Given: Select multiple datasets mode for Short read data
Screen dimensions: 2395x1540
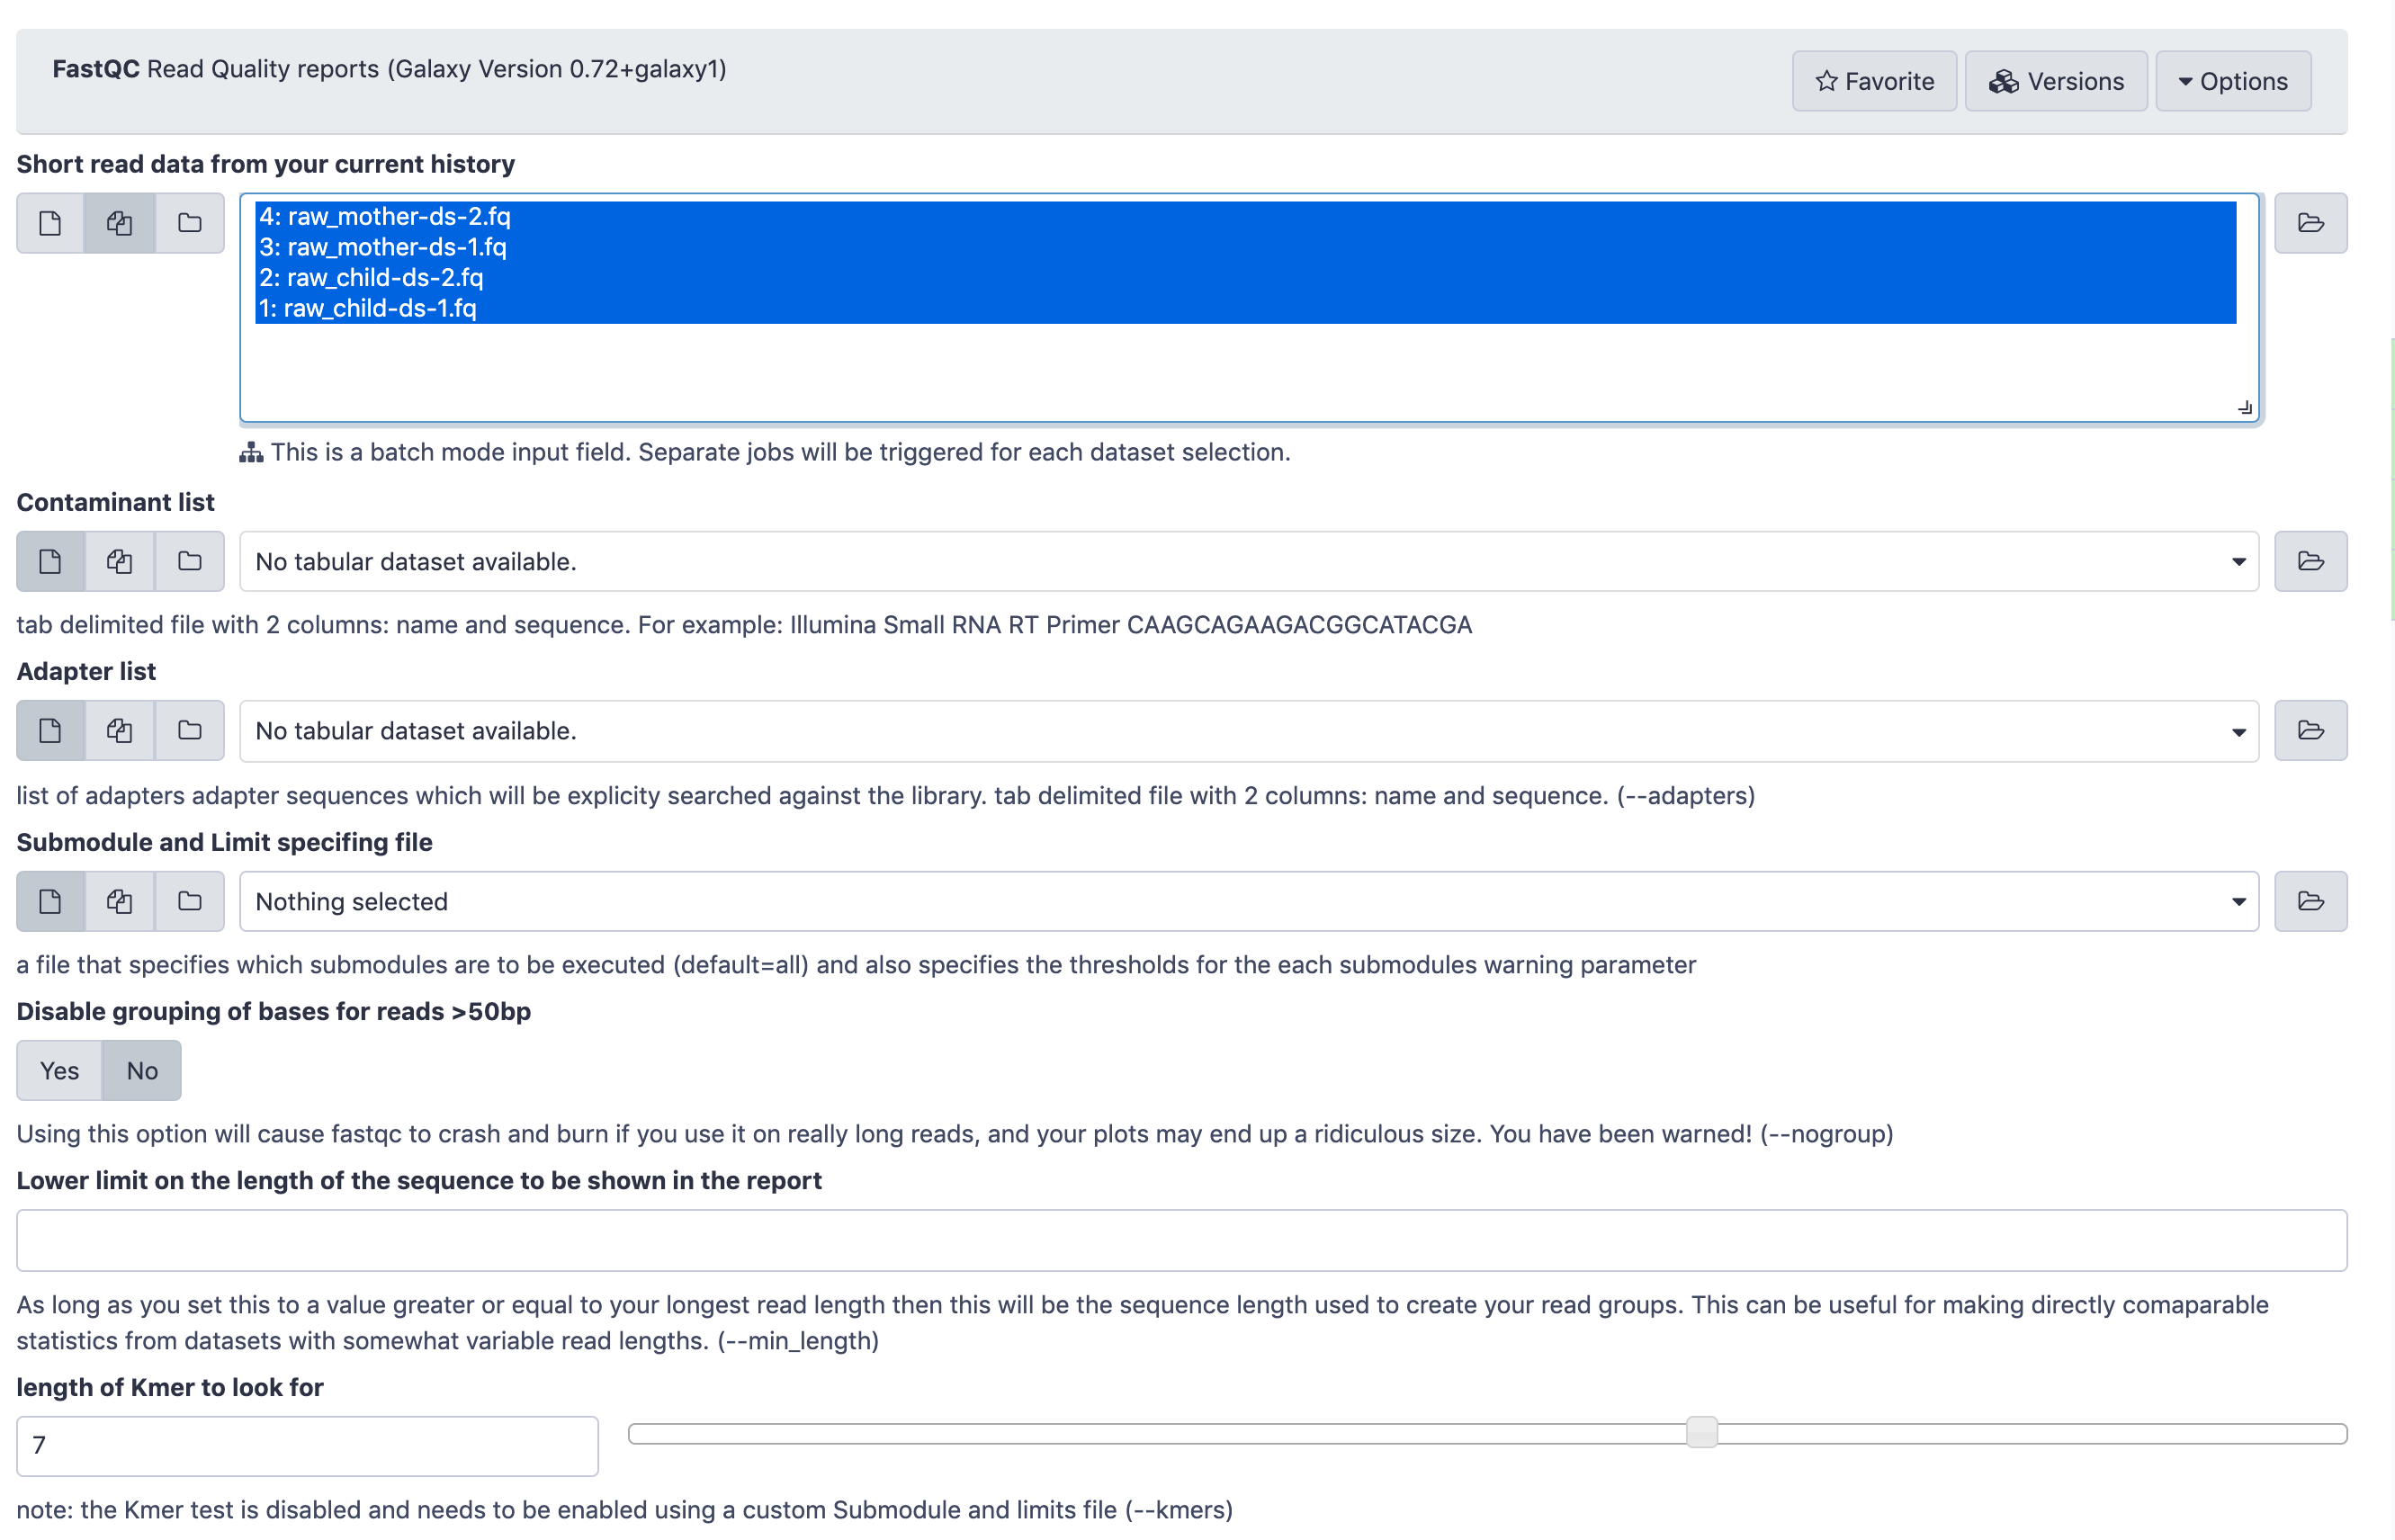Looking at the screenshot, I should [x=120, y=223].
